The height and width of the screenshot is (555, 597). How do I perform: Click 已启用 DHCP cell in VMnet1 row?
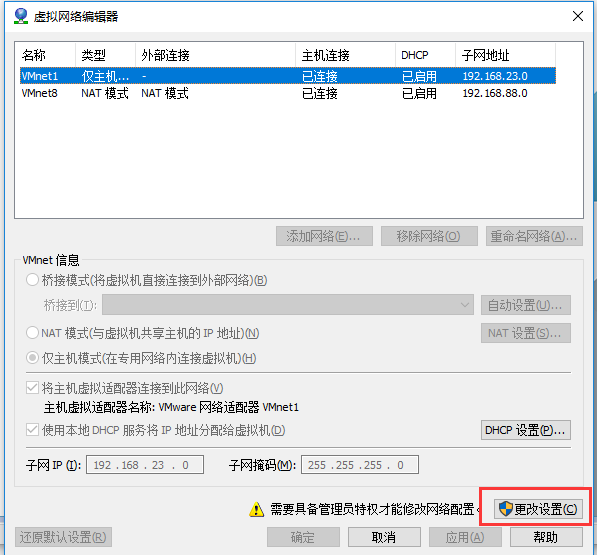pos(419,76)
